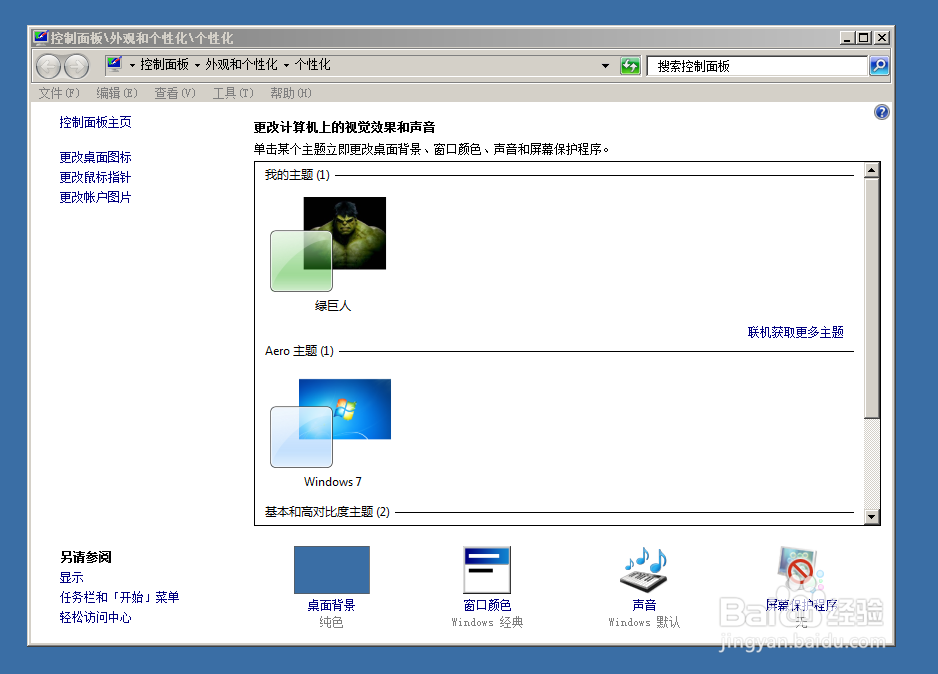Open the 查看(V) menu
This screenshot has width=938, height=674.
point(175,93)
